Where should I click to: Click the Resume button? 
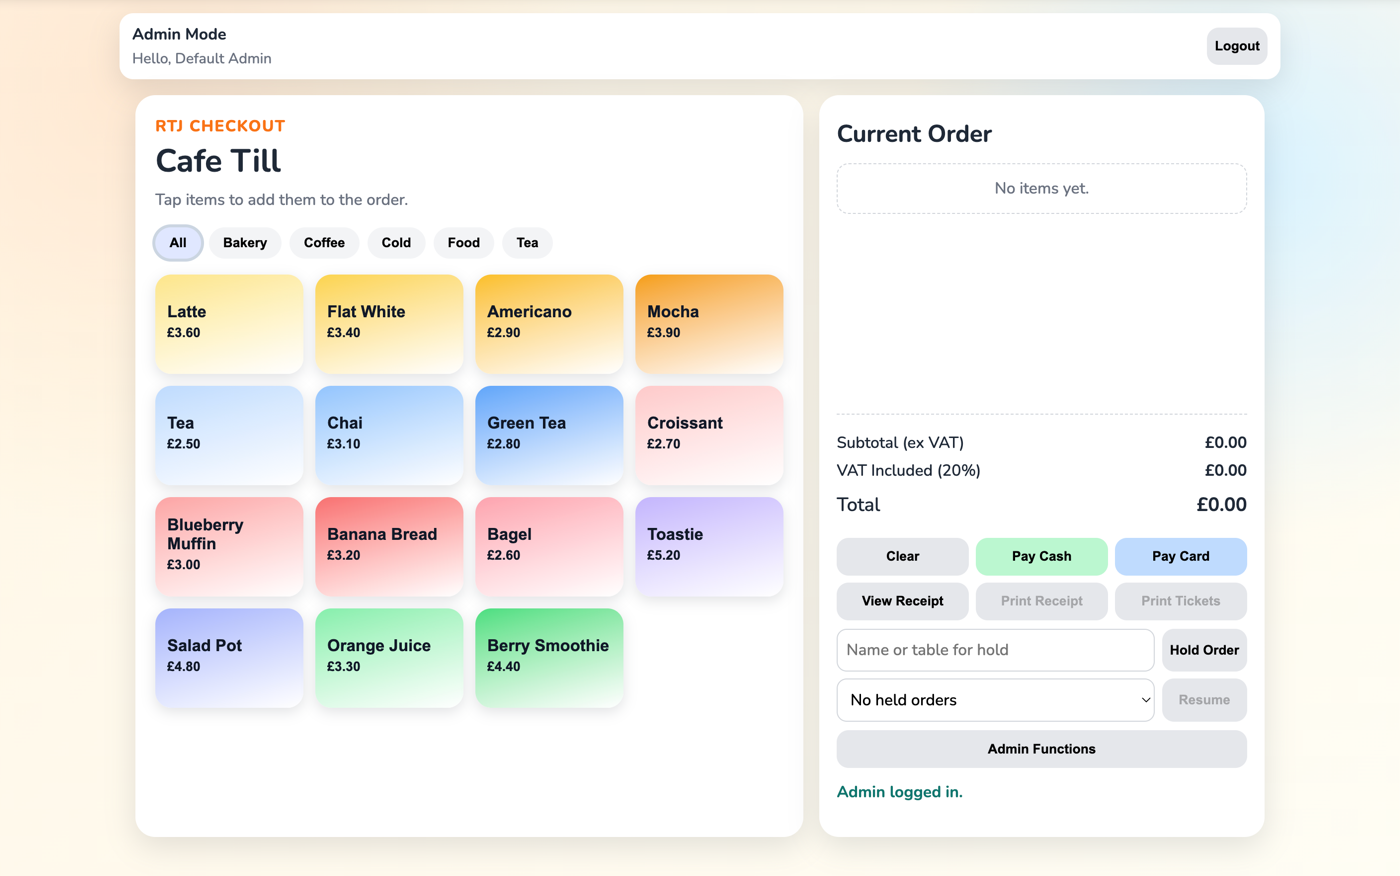click(x=1204, y=700)
